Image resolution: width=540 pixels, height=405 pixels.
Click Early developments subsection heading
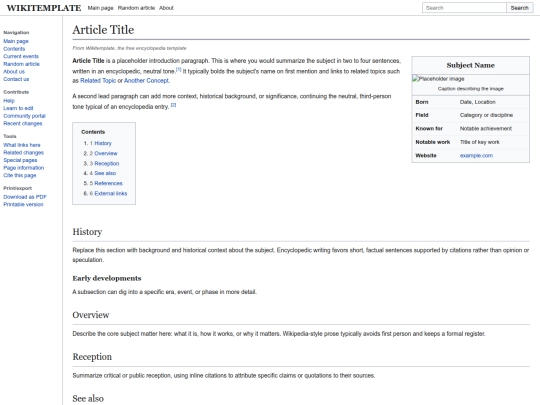(107, 278)
